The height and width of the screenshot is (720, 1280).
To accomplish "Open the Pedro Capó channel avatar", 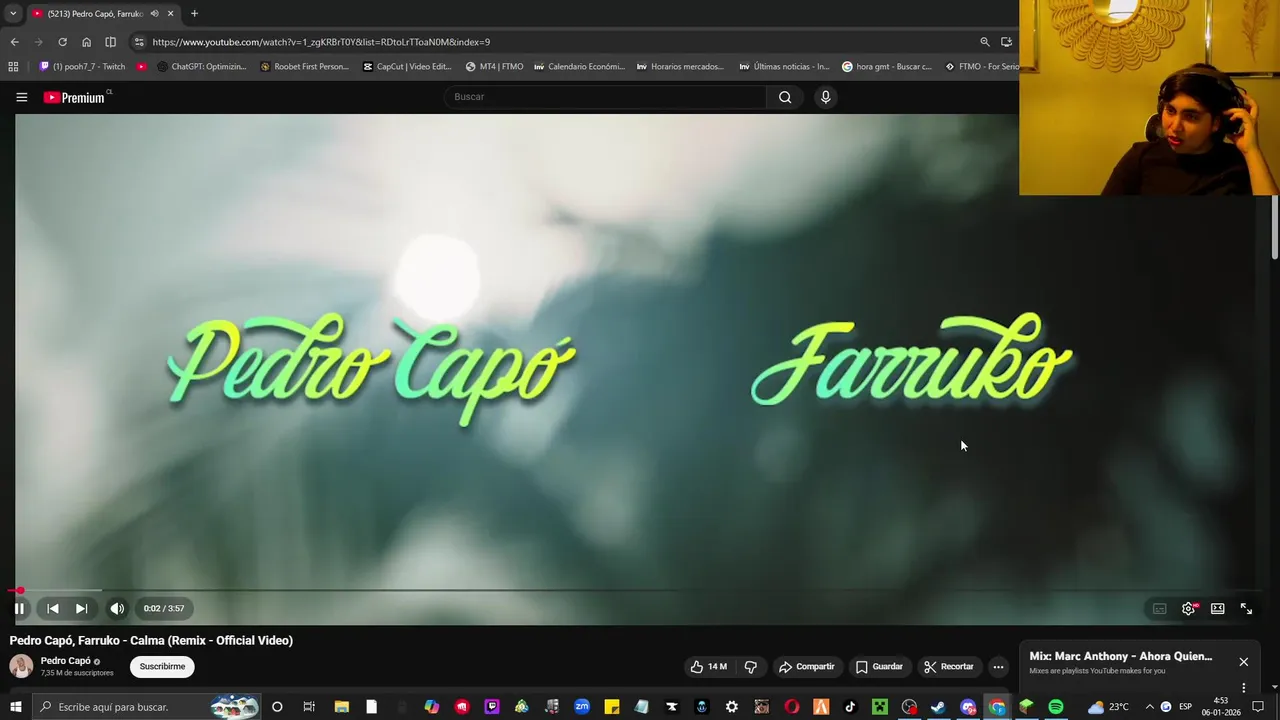I will [x=21, y=666].
